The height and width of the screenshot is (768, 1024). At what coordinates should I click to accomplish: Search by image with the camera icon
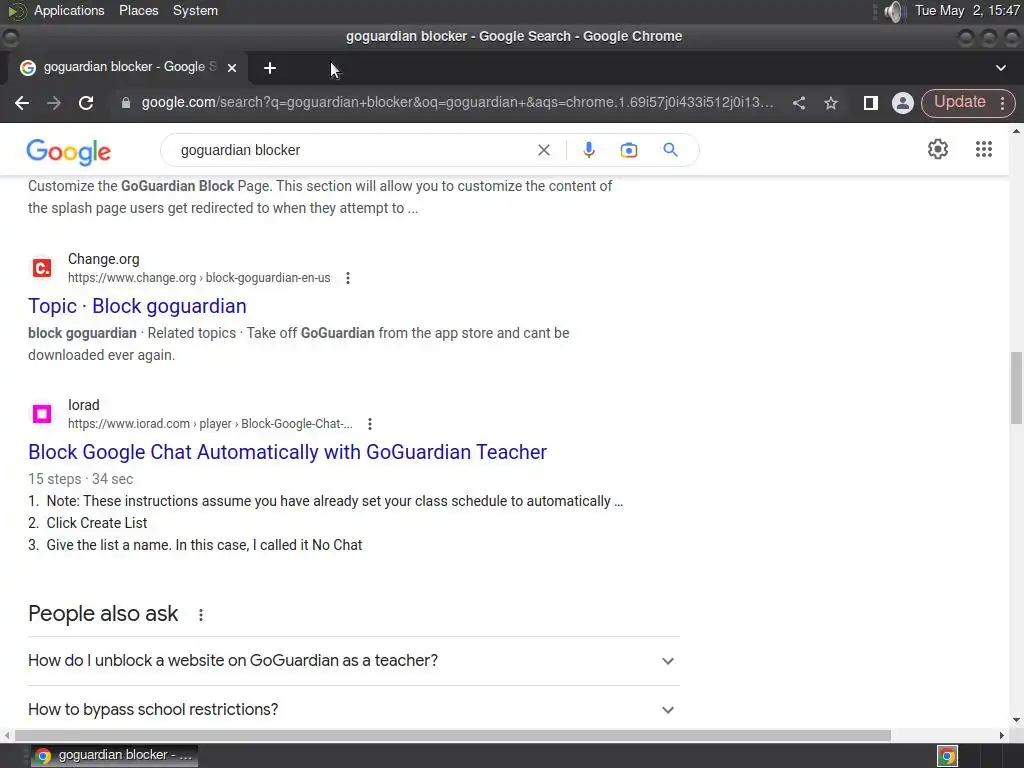click(628, 150)
